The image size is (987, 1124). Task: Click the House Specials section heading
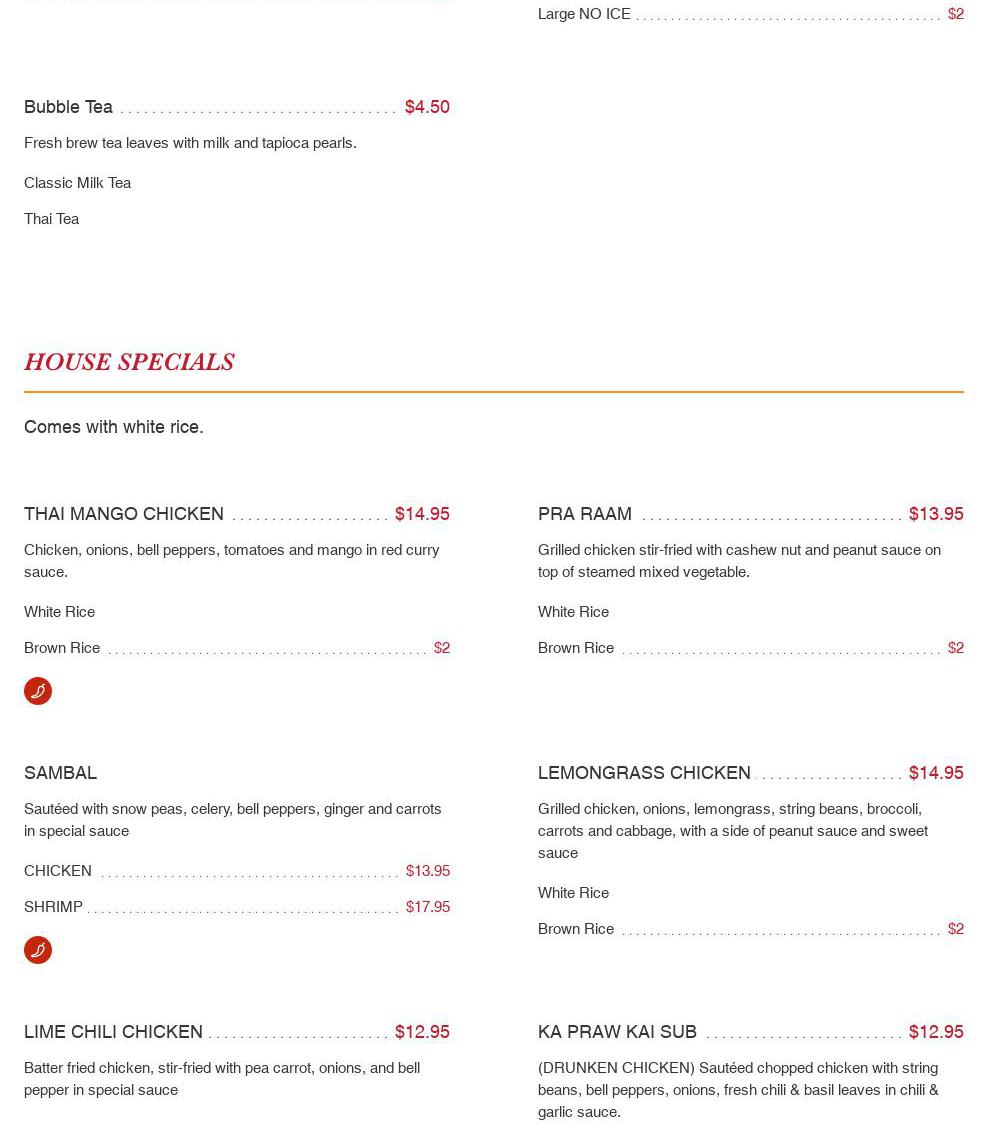coord(129,362)
